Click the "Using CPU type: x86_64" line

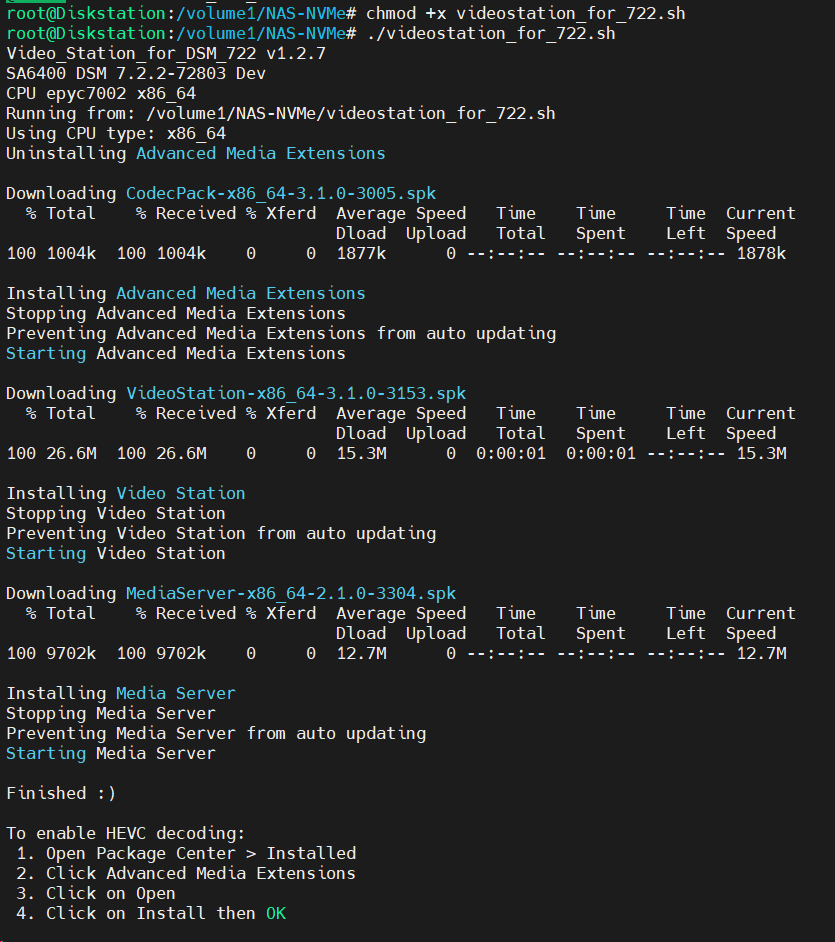[x=116, y=133]
